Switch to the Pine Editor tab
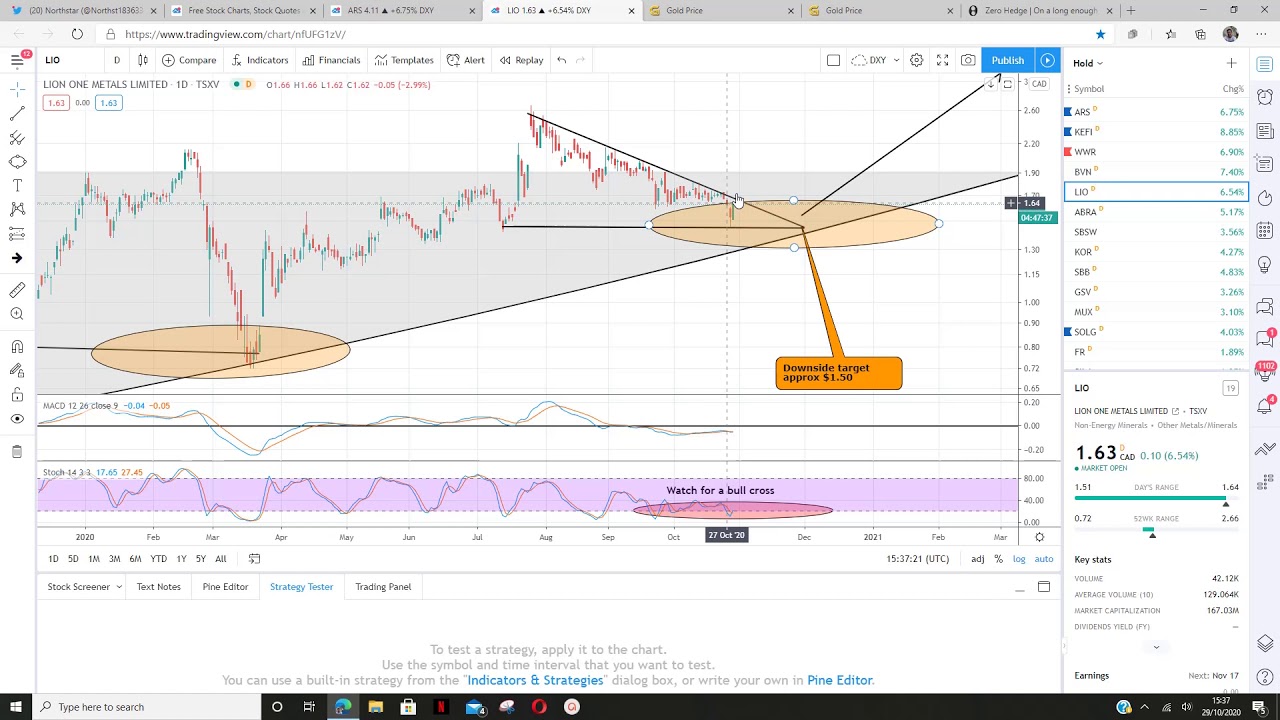 tap(225, 587)
